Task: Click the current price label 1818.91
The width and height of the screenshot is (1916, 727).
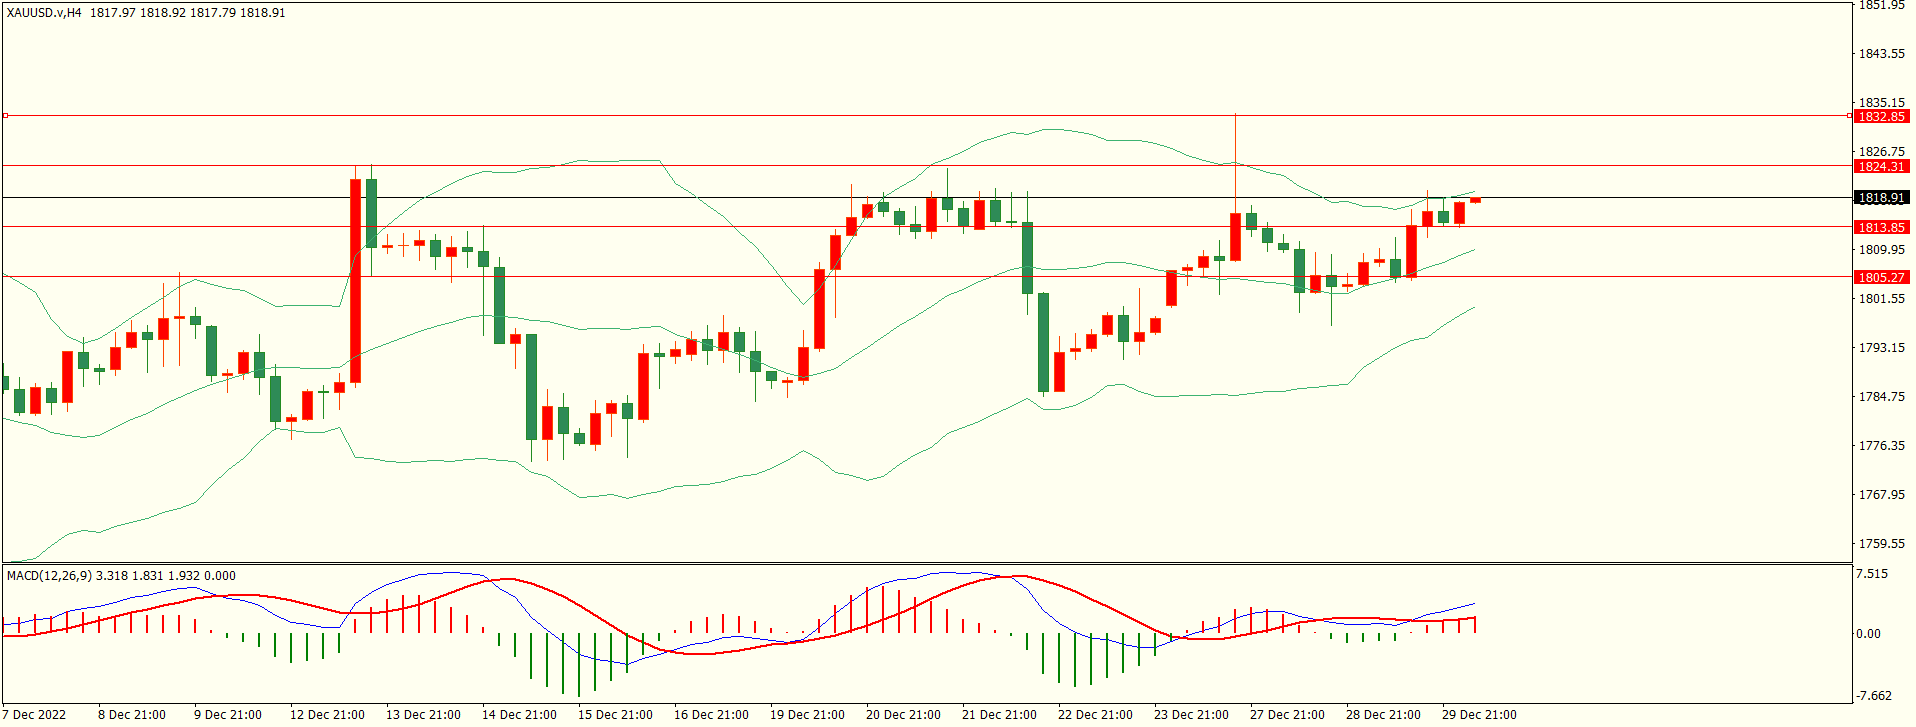Action: (x=1881, y=198)
